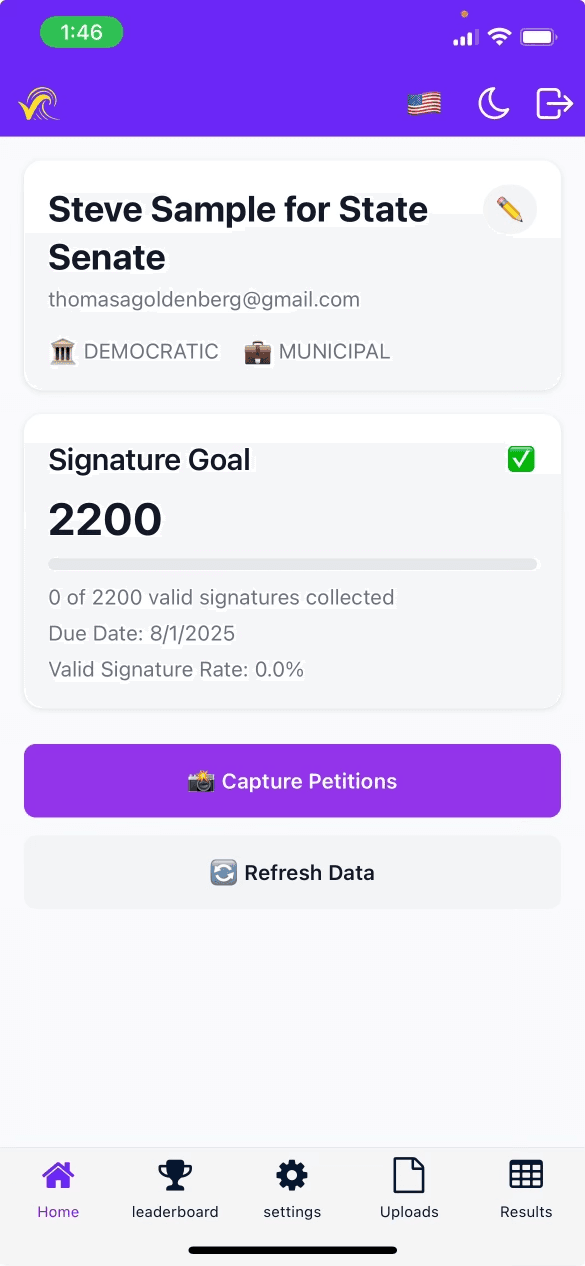The image size is (585, 1266).
Task: Click the 2200 signature goal number
Action: click(x=105, y=519)
